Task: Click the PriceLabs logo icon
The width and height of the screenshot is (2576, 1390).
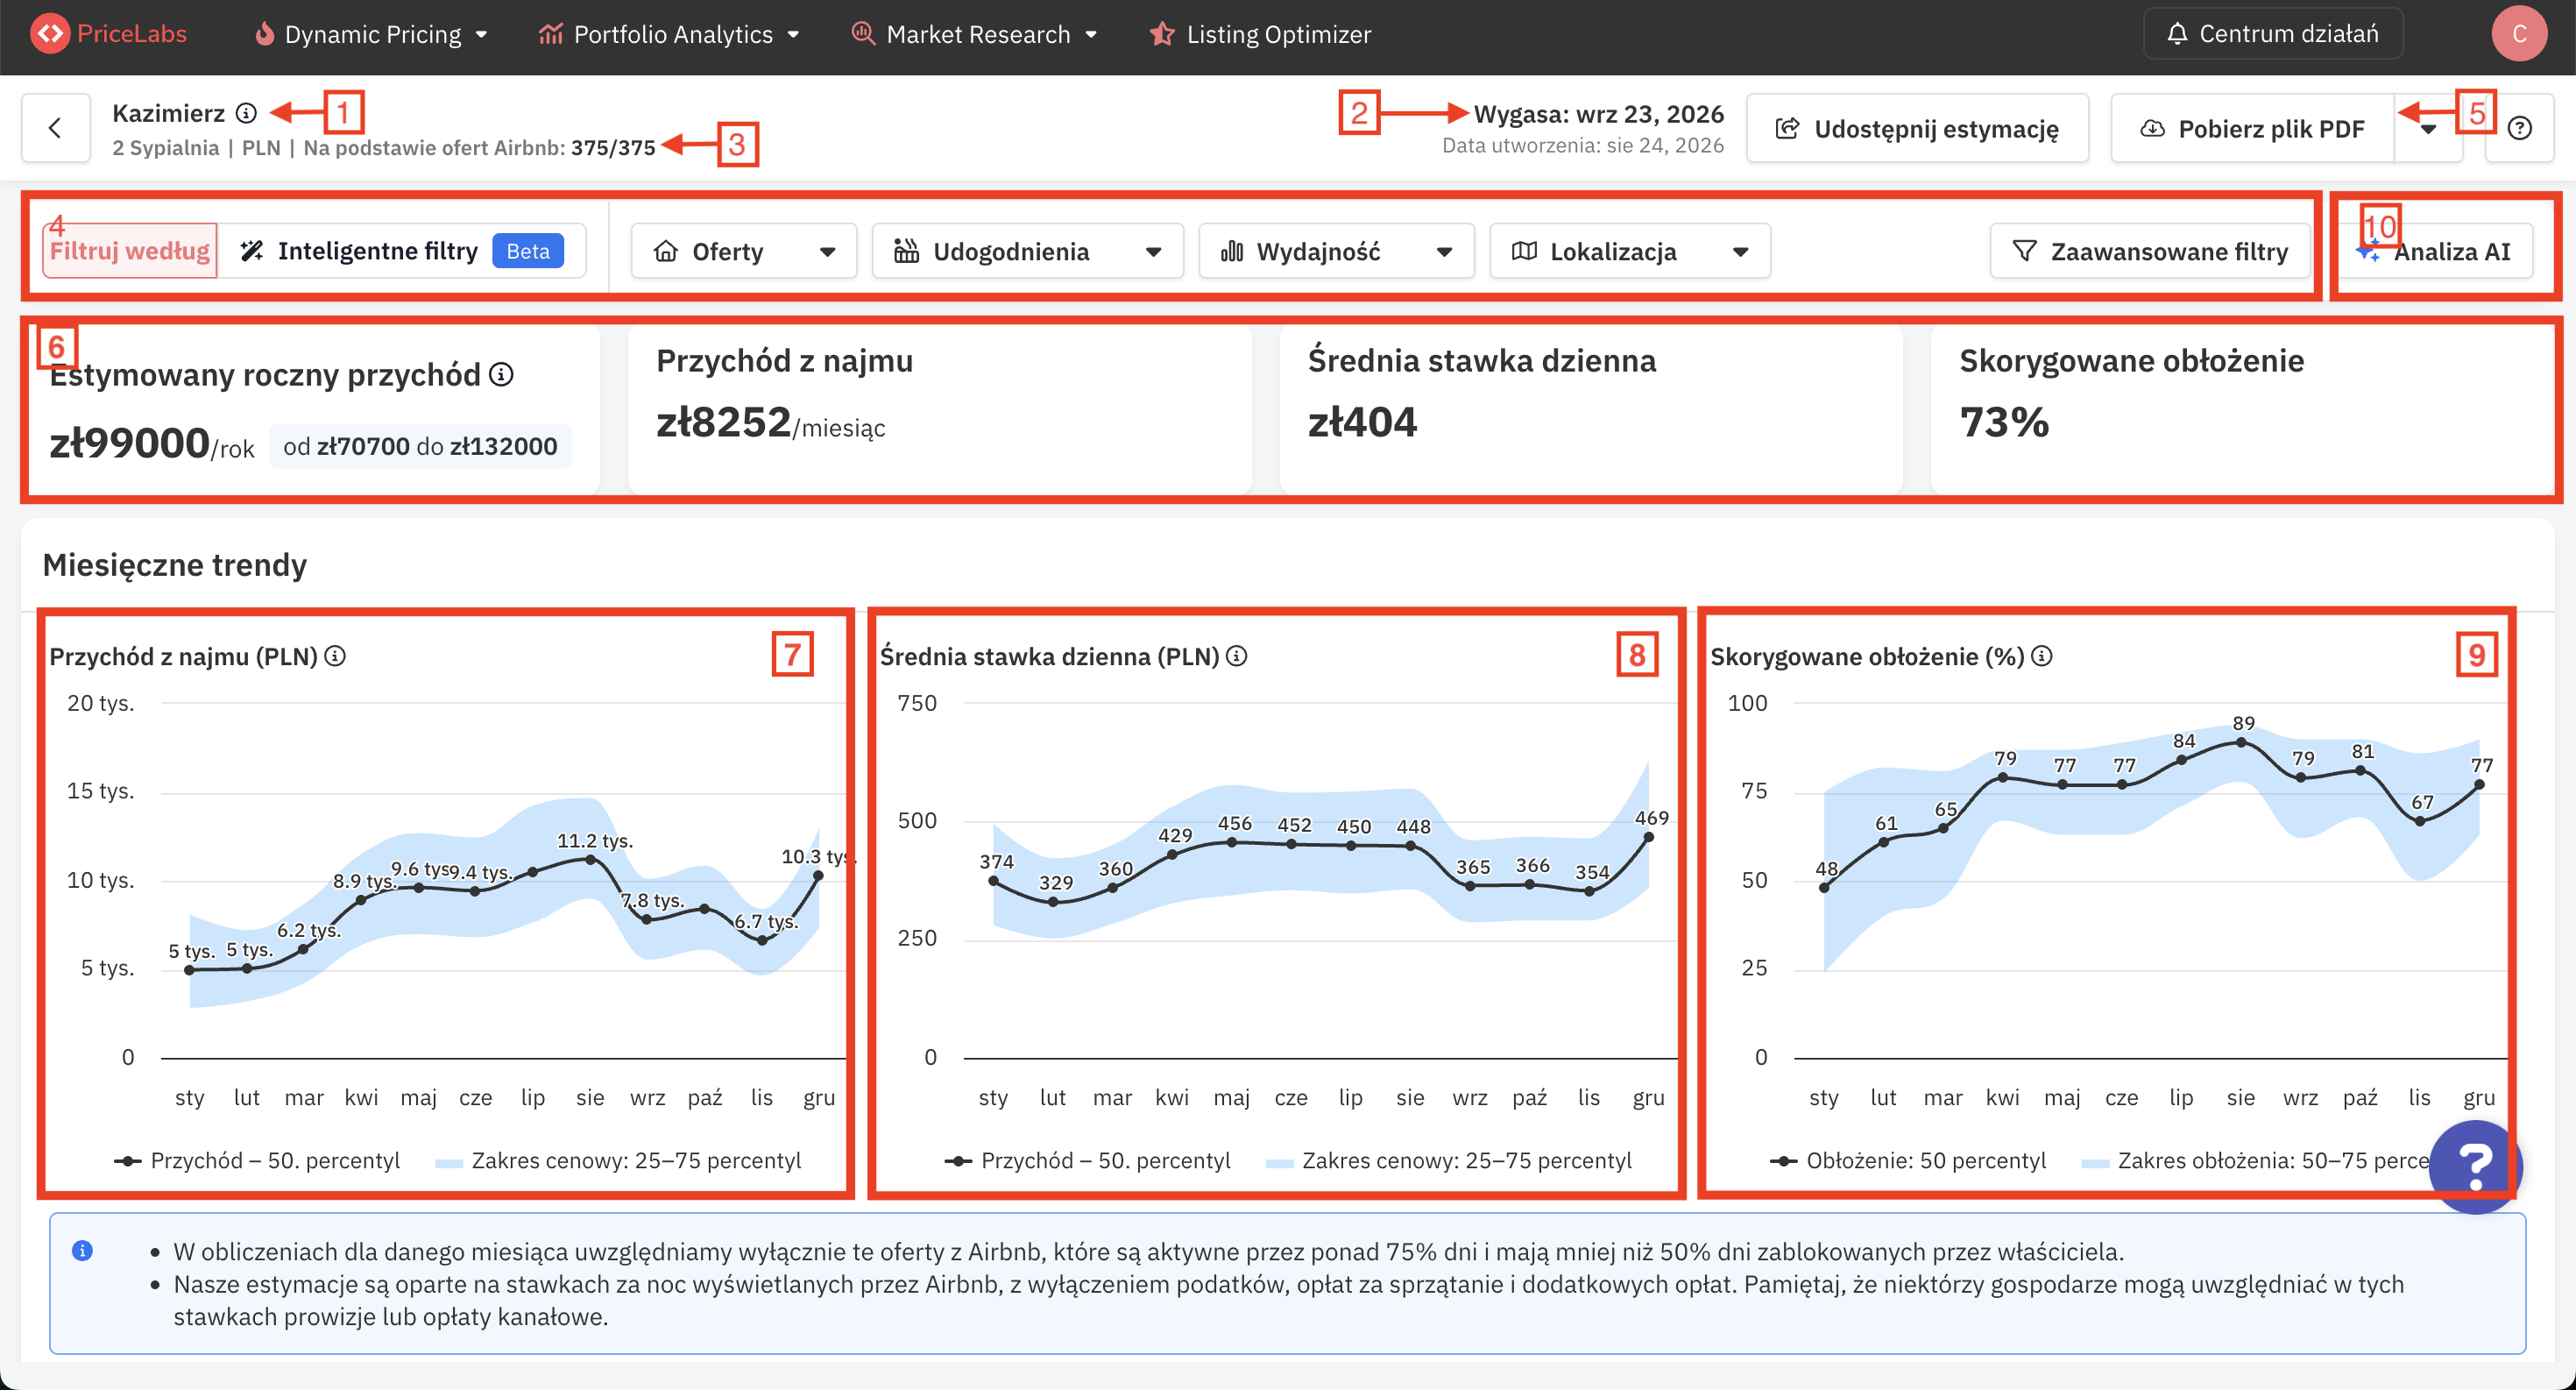Action: pyautogui.click(x=50, y=34)
